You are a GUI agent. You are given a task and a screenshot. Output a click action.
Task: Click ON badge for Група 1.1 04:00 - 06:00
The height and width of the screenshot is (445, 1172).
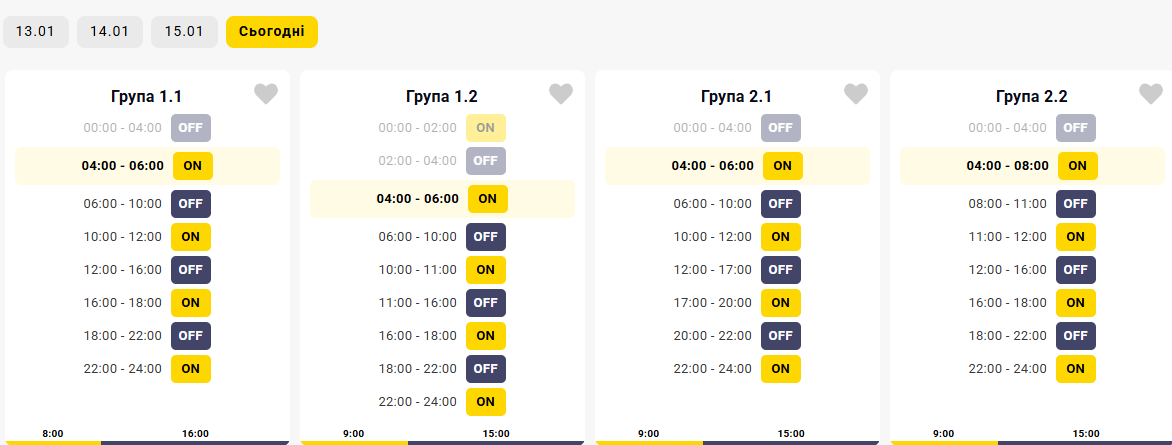[192, 165]
